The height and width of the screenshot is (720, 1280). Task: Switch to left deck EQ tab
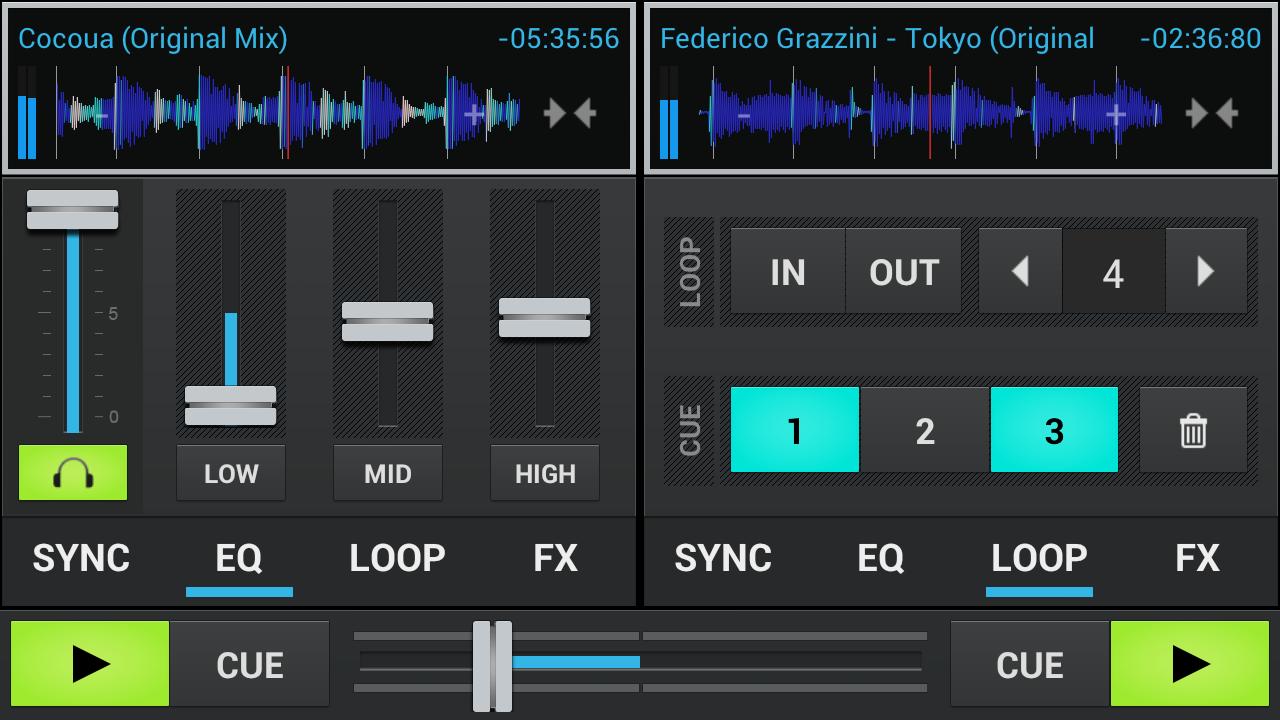tap(239, 558)
